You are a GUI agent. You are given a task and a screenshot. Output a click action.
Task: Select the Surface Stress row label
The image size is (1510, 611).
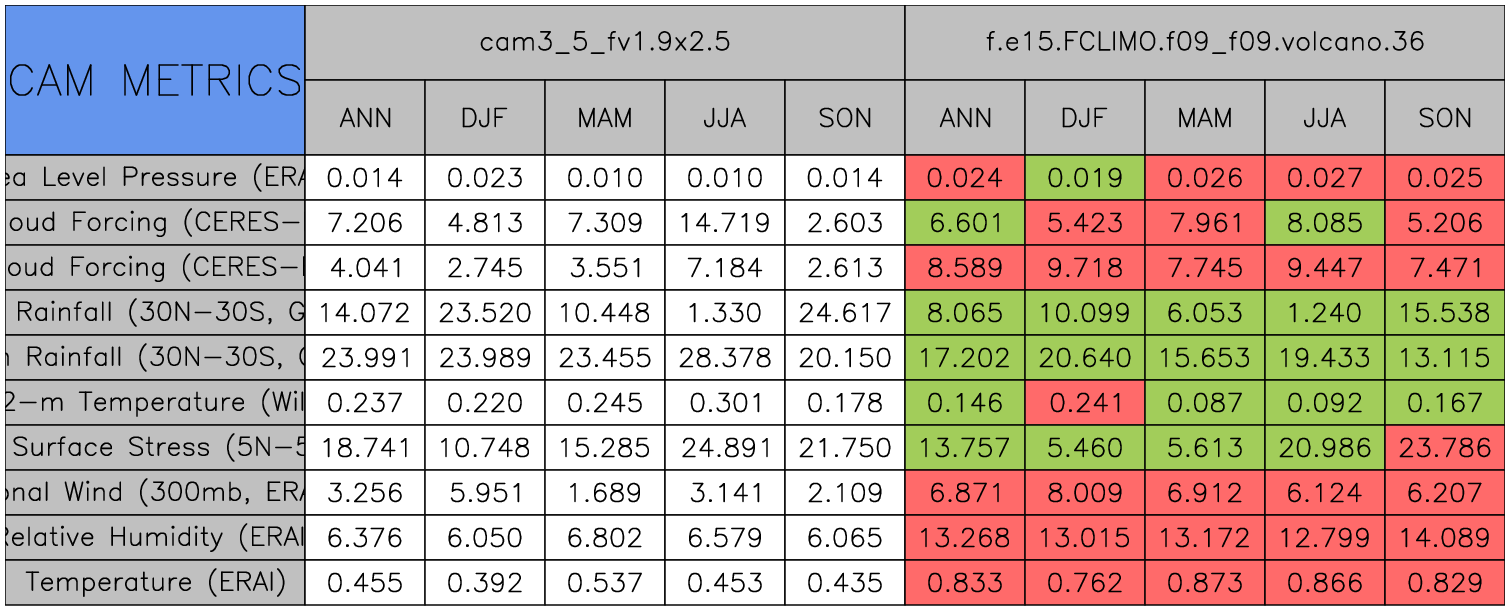point(154,447)
